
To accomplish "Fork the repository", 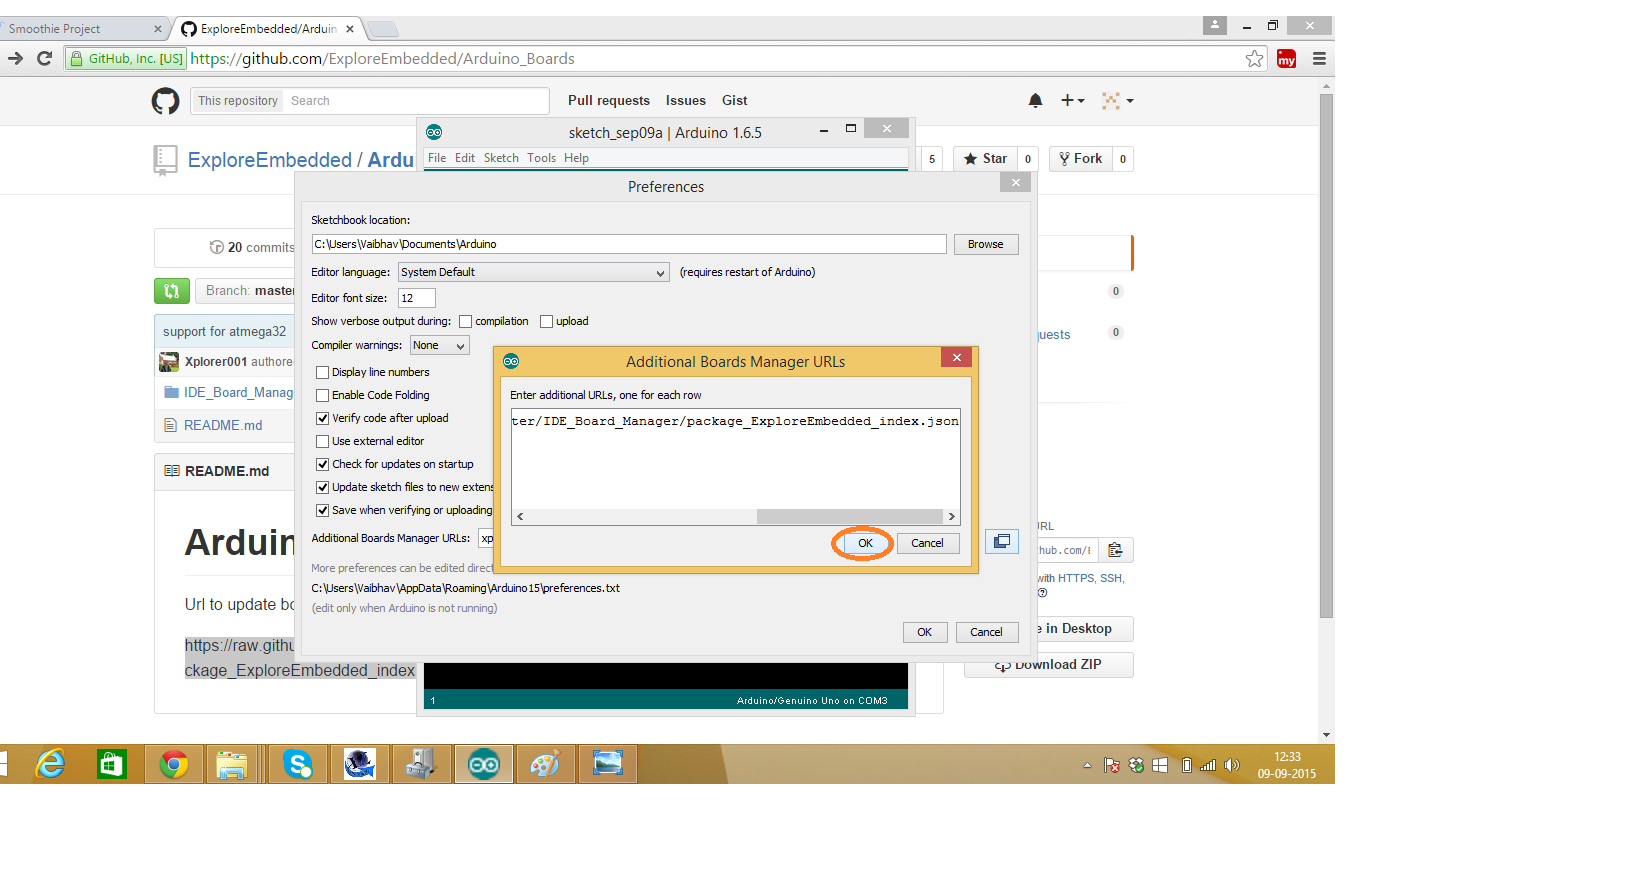I will 1081,159.
